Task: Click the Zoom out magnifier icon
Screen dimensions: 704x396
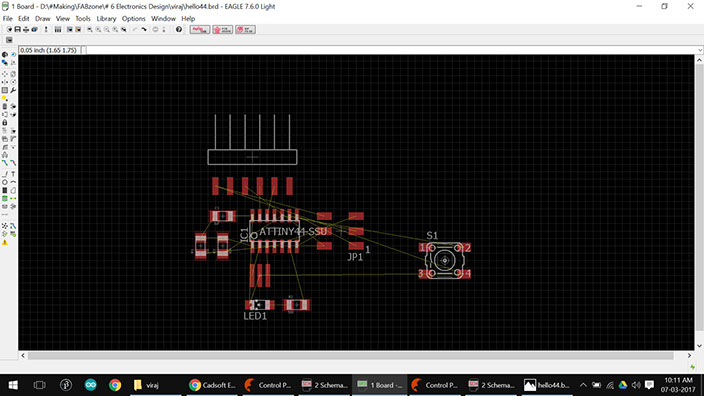Action: tap(107, 29)
